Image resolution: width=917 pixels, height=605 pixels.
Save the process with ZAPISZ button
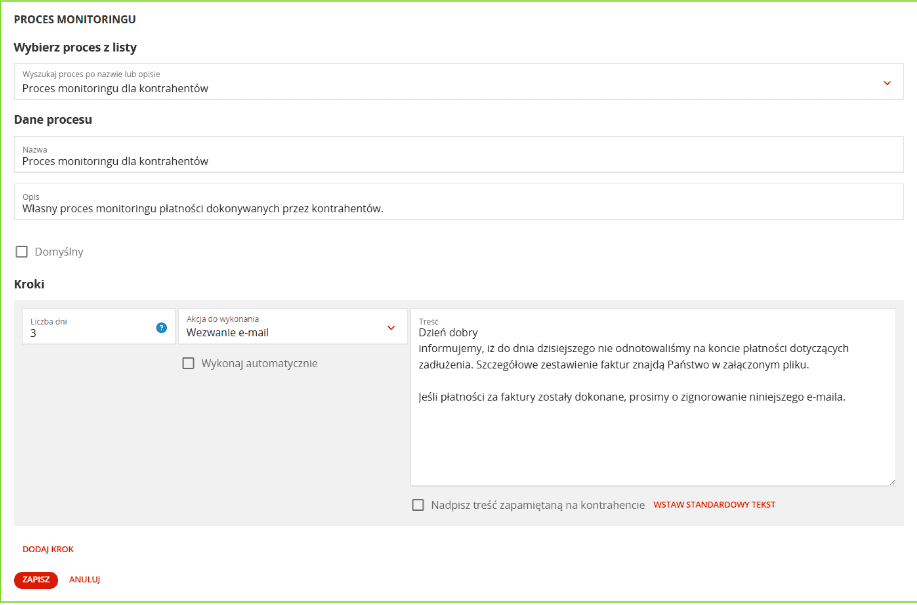click(36, 580)
